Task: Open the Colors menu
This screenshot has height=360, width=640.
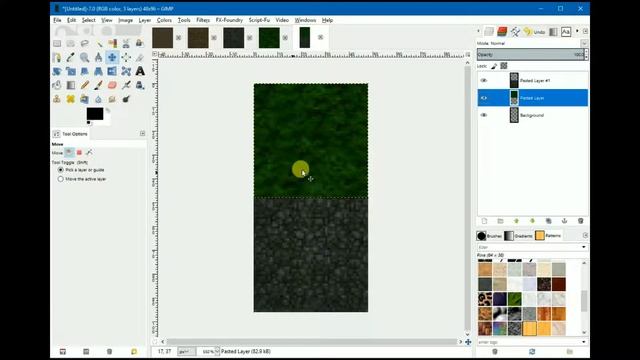Action: tap(164, 20)
